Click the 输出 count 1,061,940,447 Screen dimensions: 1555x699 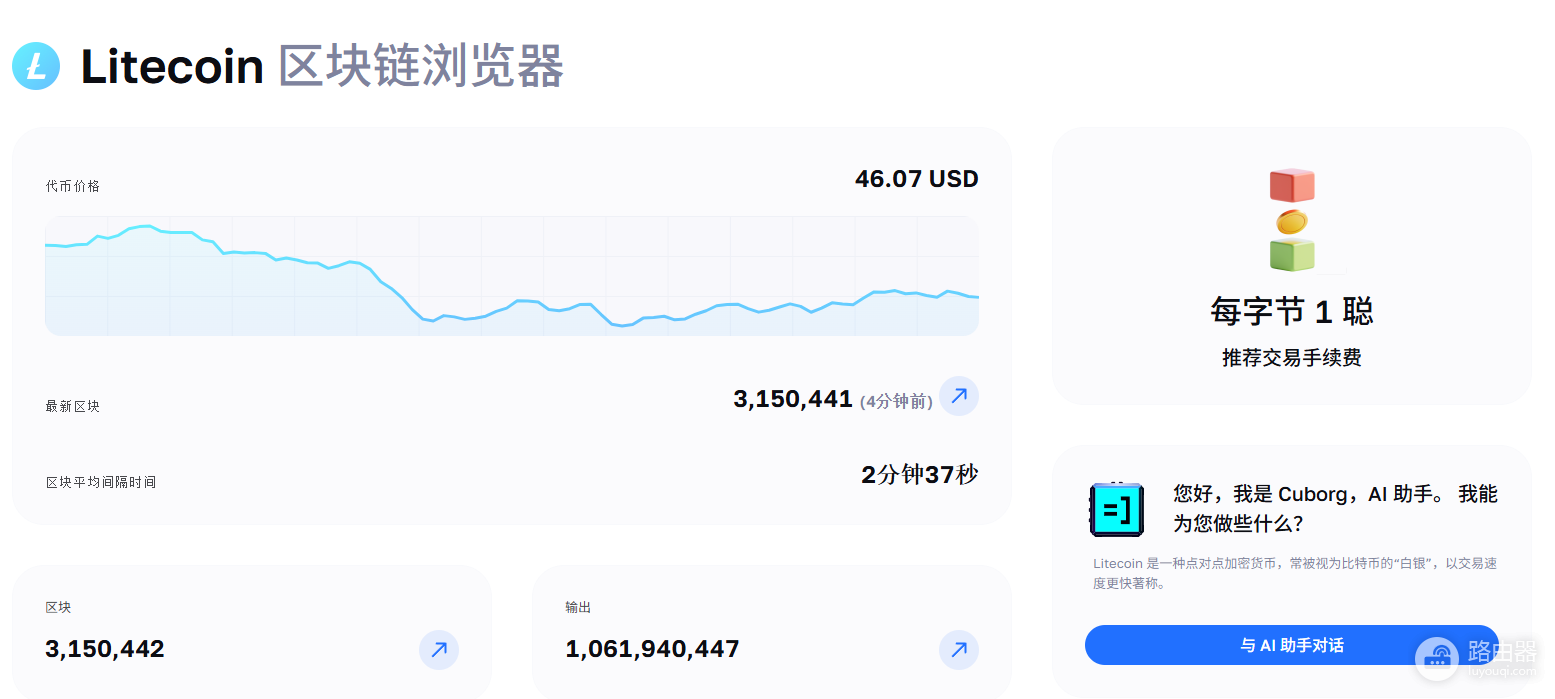pyautogui.click(x=652, y=649)
